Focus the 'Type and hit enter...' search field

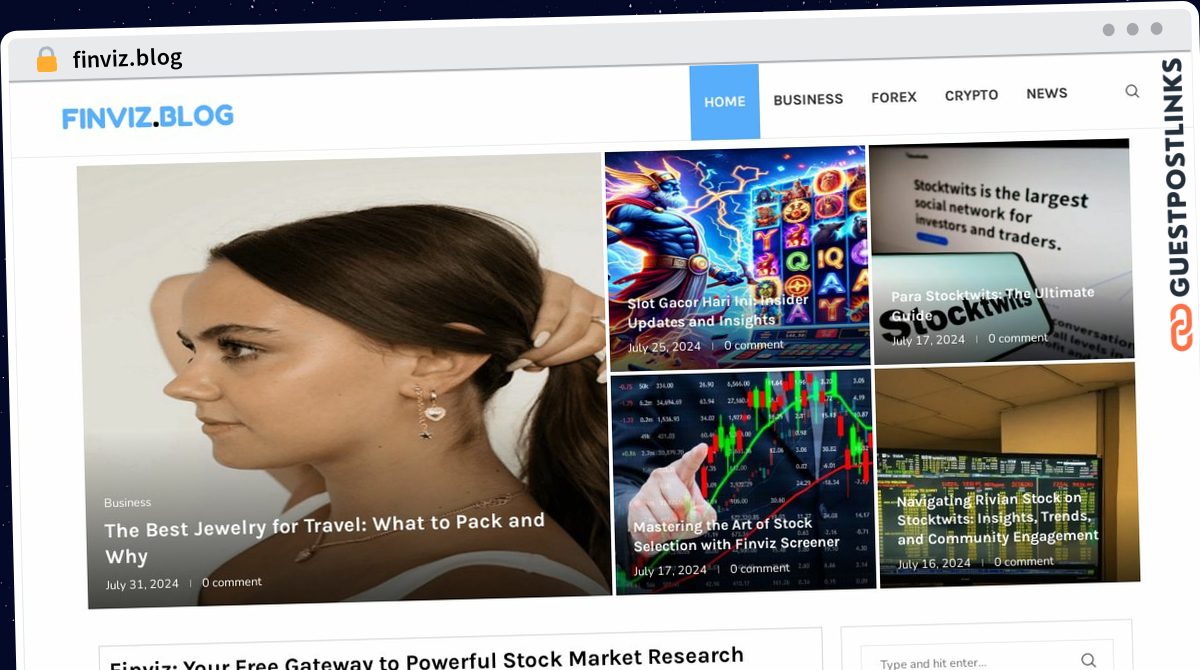coord(987,661)
